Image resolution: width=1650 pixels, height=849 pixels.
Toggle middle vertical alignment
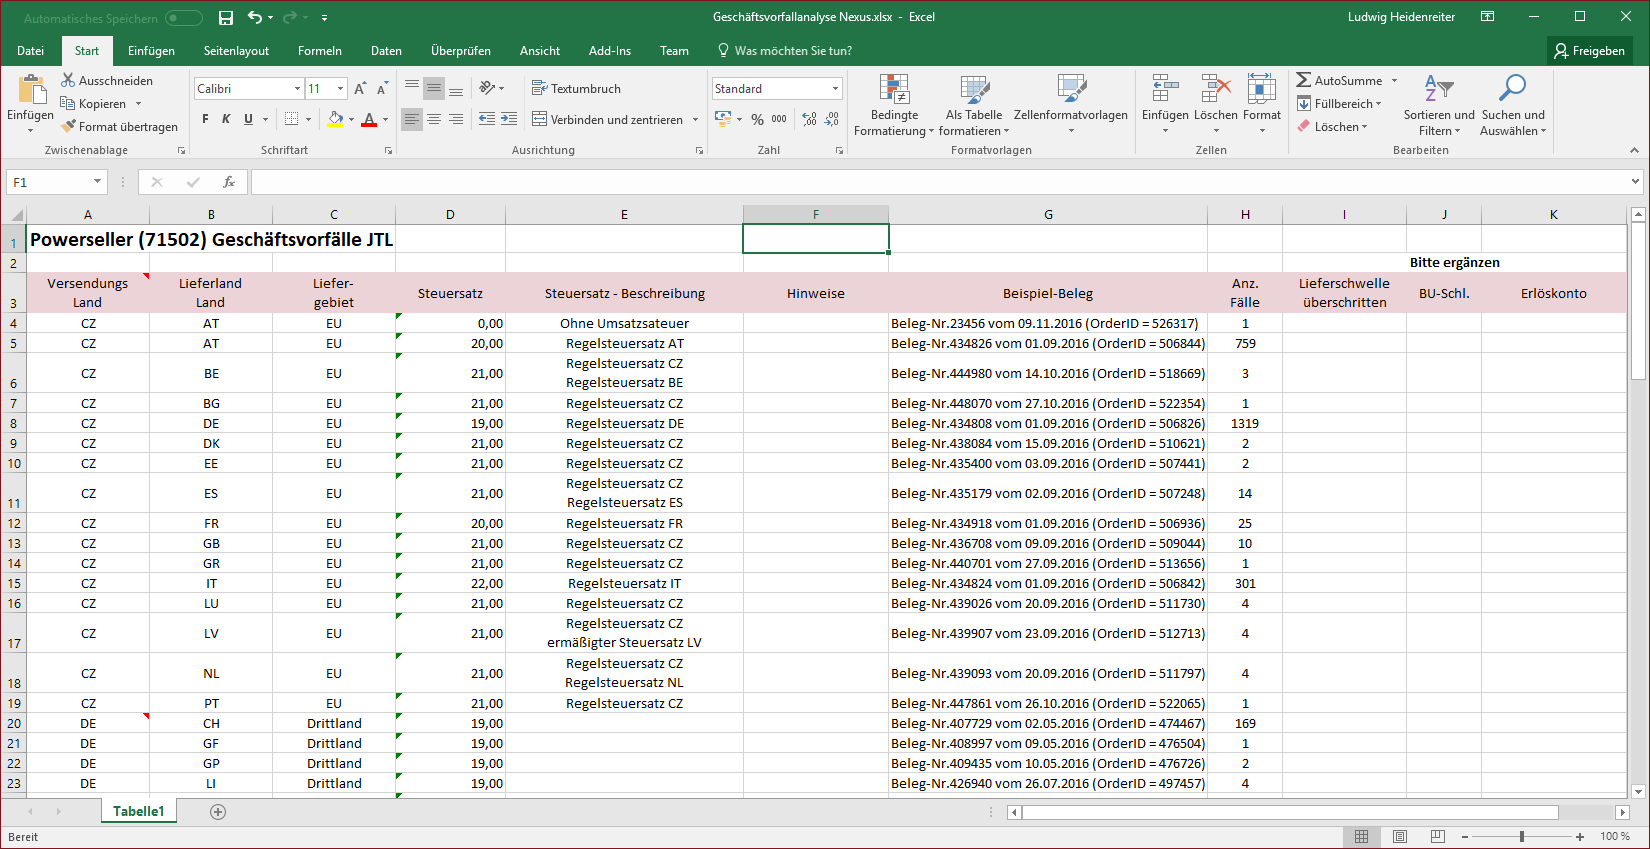pyautogui.click(x=434, y=88)
